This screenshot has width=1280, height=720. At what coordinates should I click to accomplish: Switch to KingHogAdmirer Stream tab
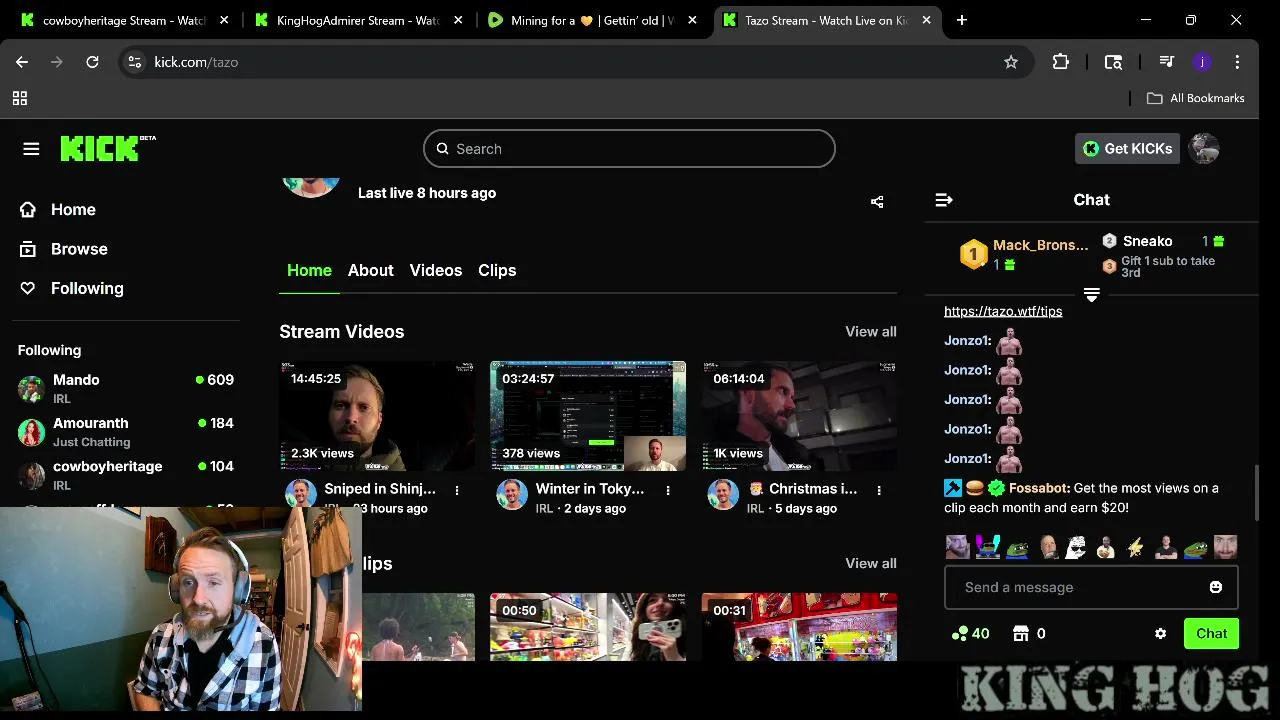tap(358, 20)
